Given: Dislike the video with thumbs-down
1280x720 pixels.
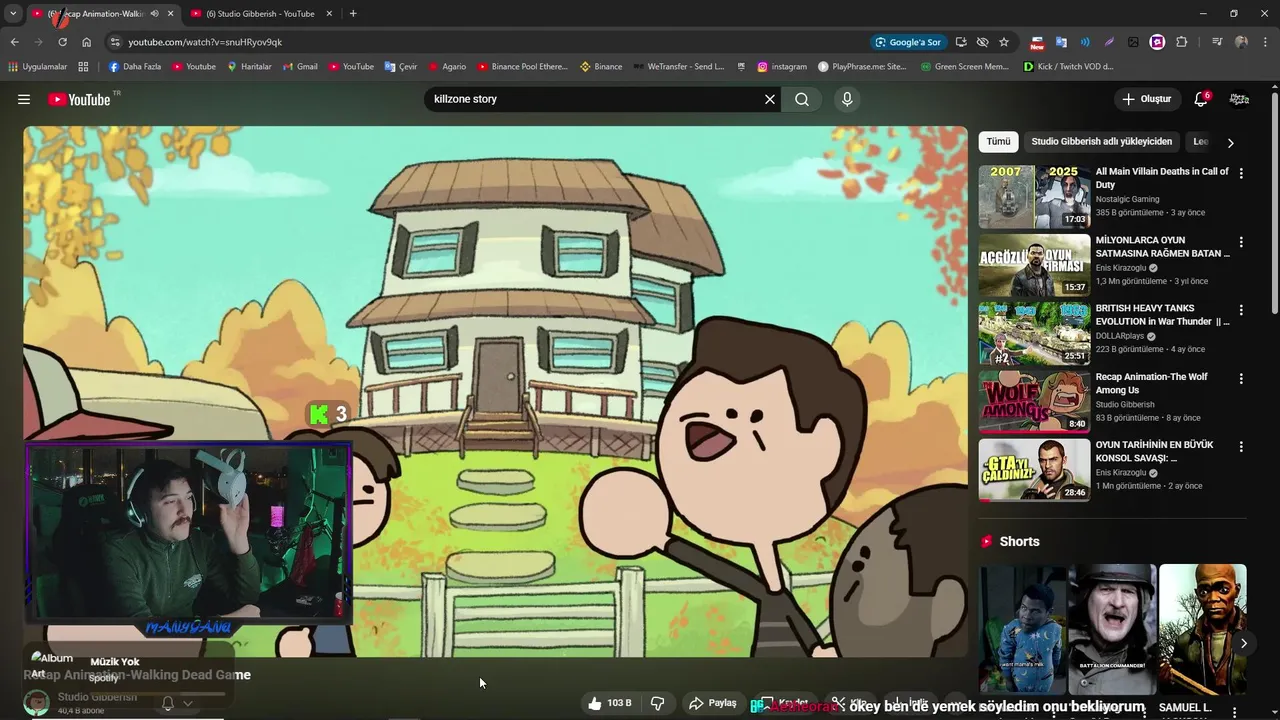Looking at the screenshot, I should pos(657,703).
